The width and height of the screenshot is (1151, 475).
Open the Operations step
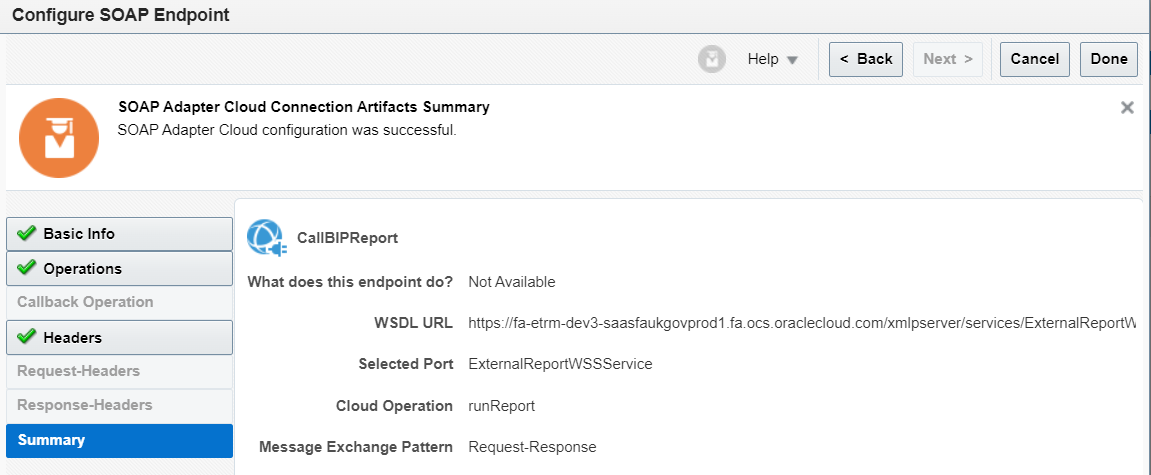click(x=119, y=269)
